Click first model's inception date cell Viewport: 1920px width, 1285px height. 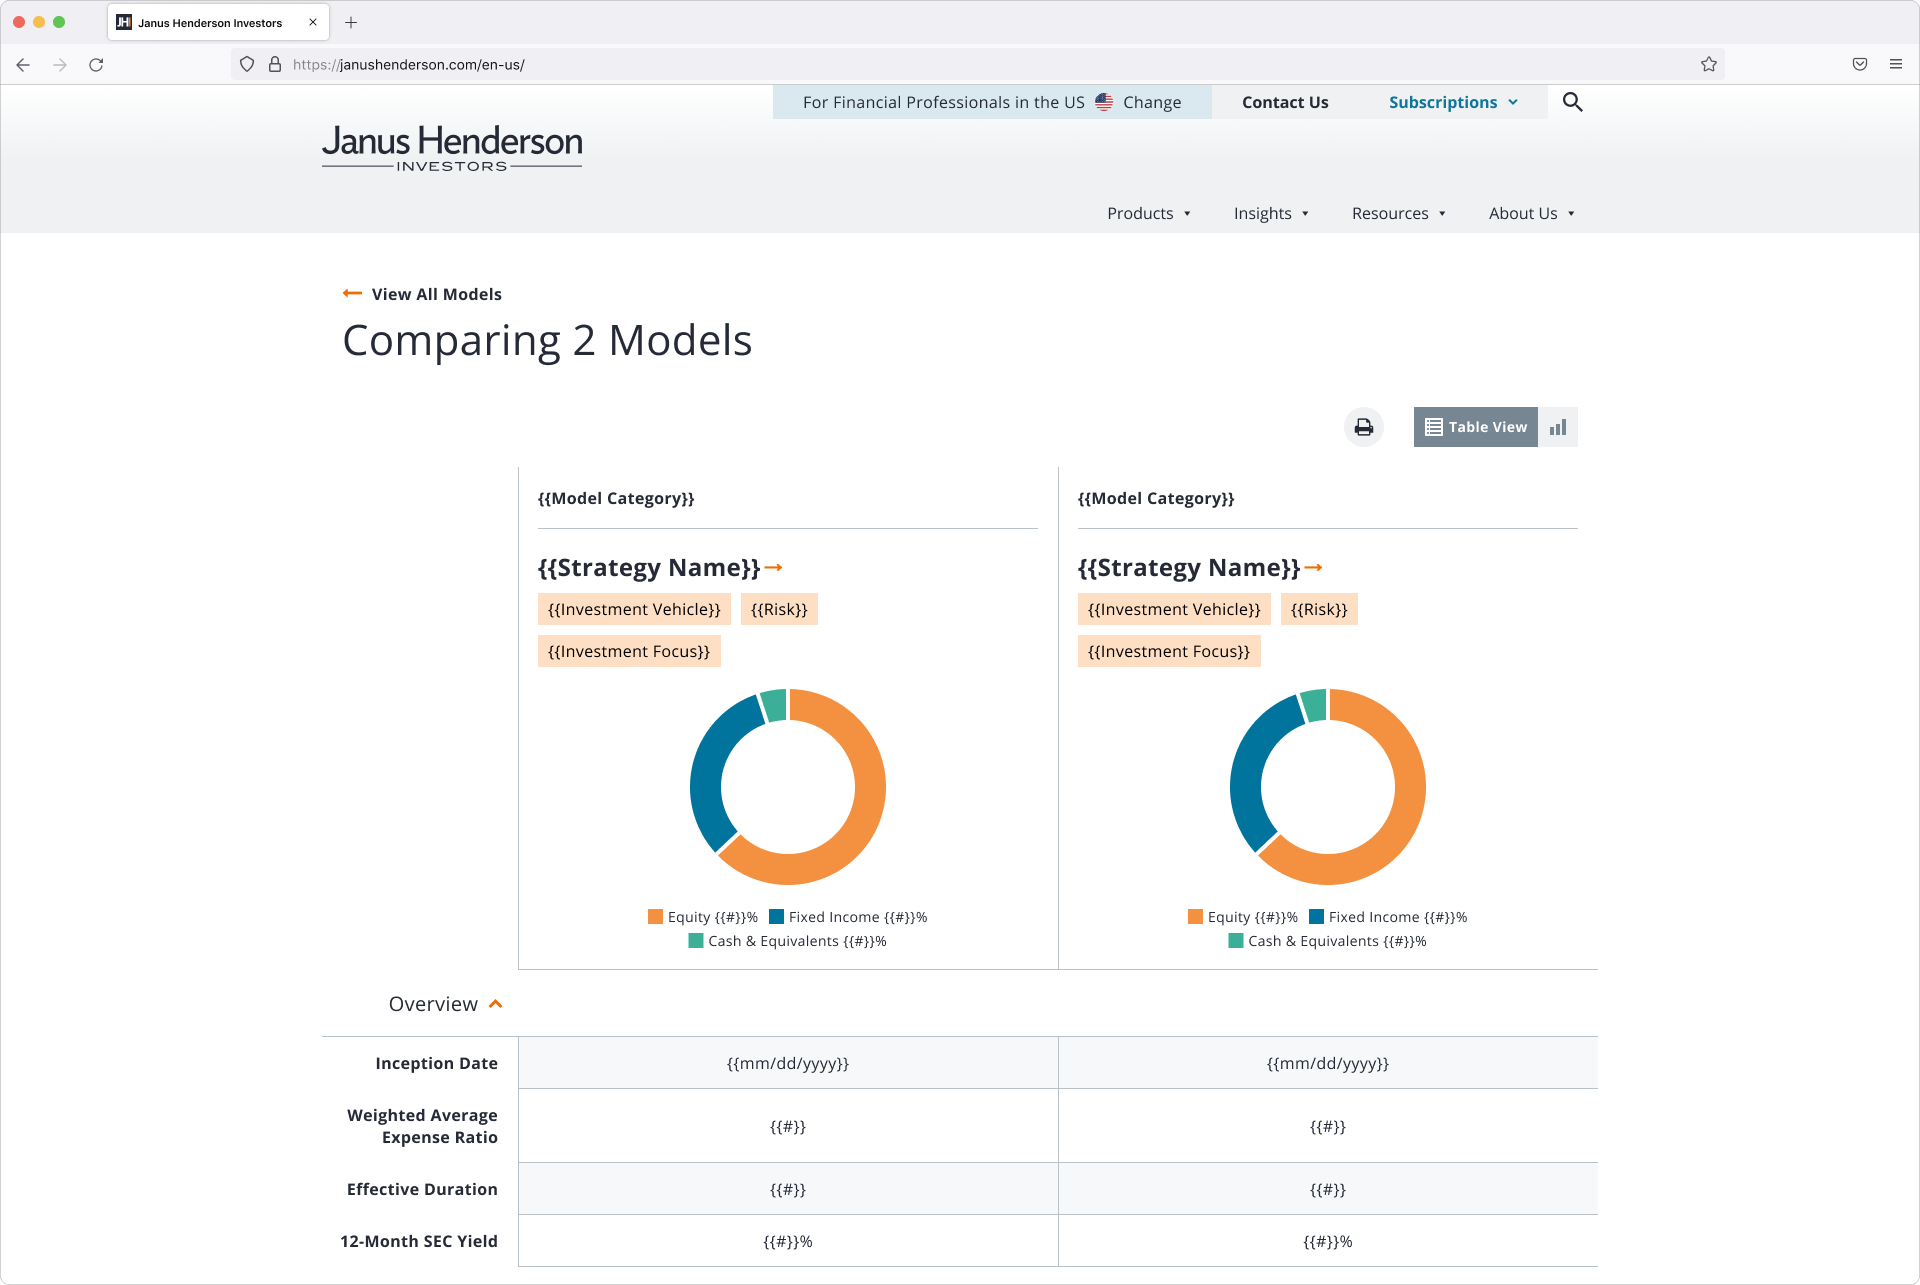[788, 1063]
